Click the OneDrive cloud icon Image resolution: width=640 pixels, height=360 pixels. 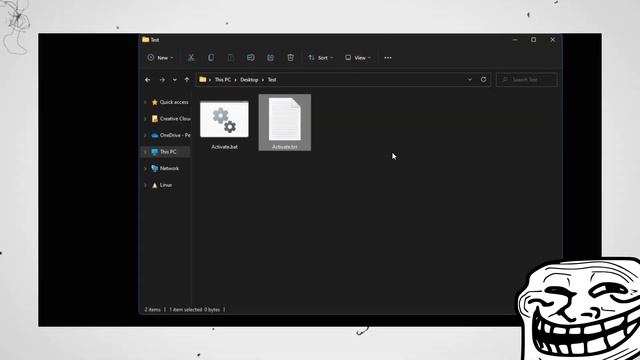pyautogui.click(x=154, y=135)
